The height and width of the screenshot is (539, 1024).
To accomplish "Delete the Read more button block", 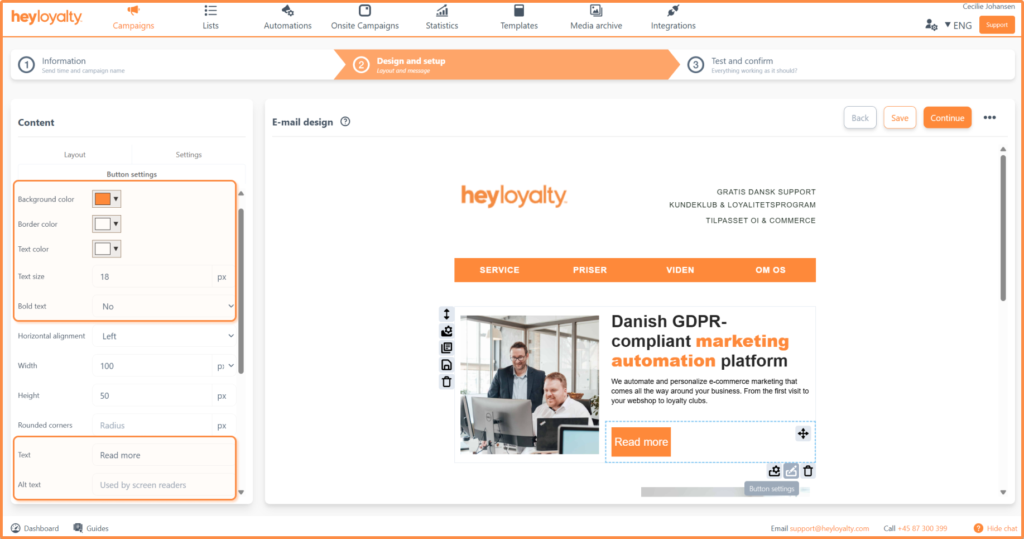I will [x=808, y=471].
